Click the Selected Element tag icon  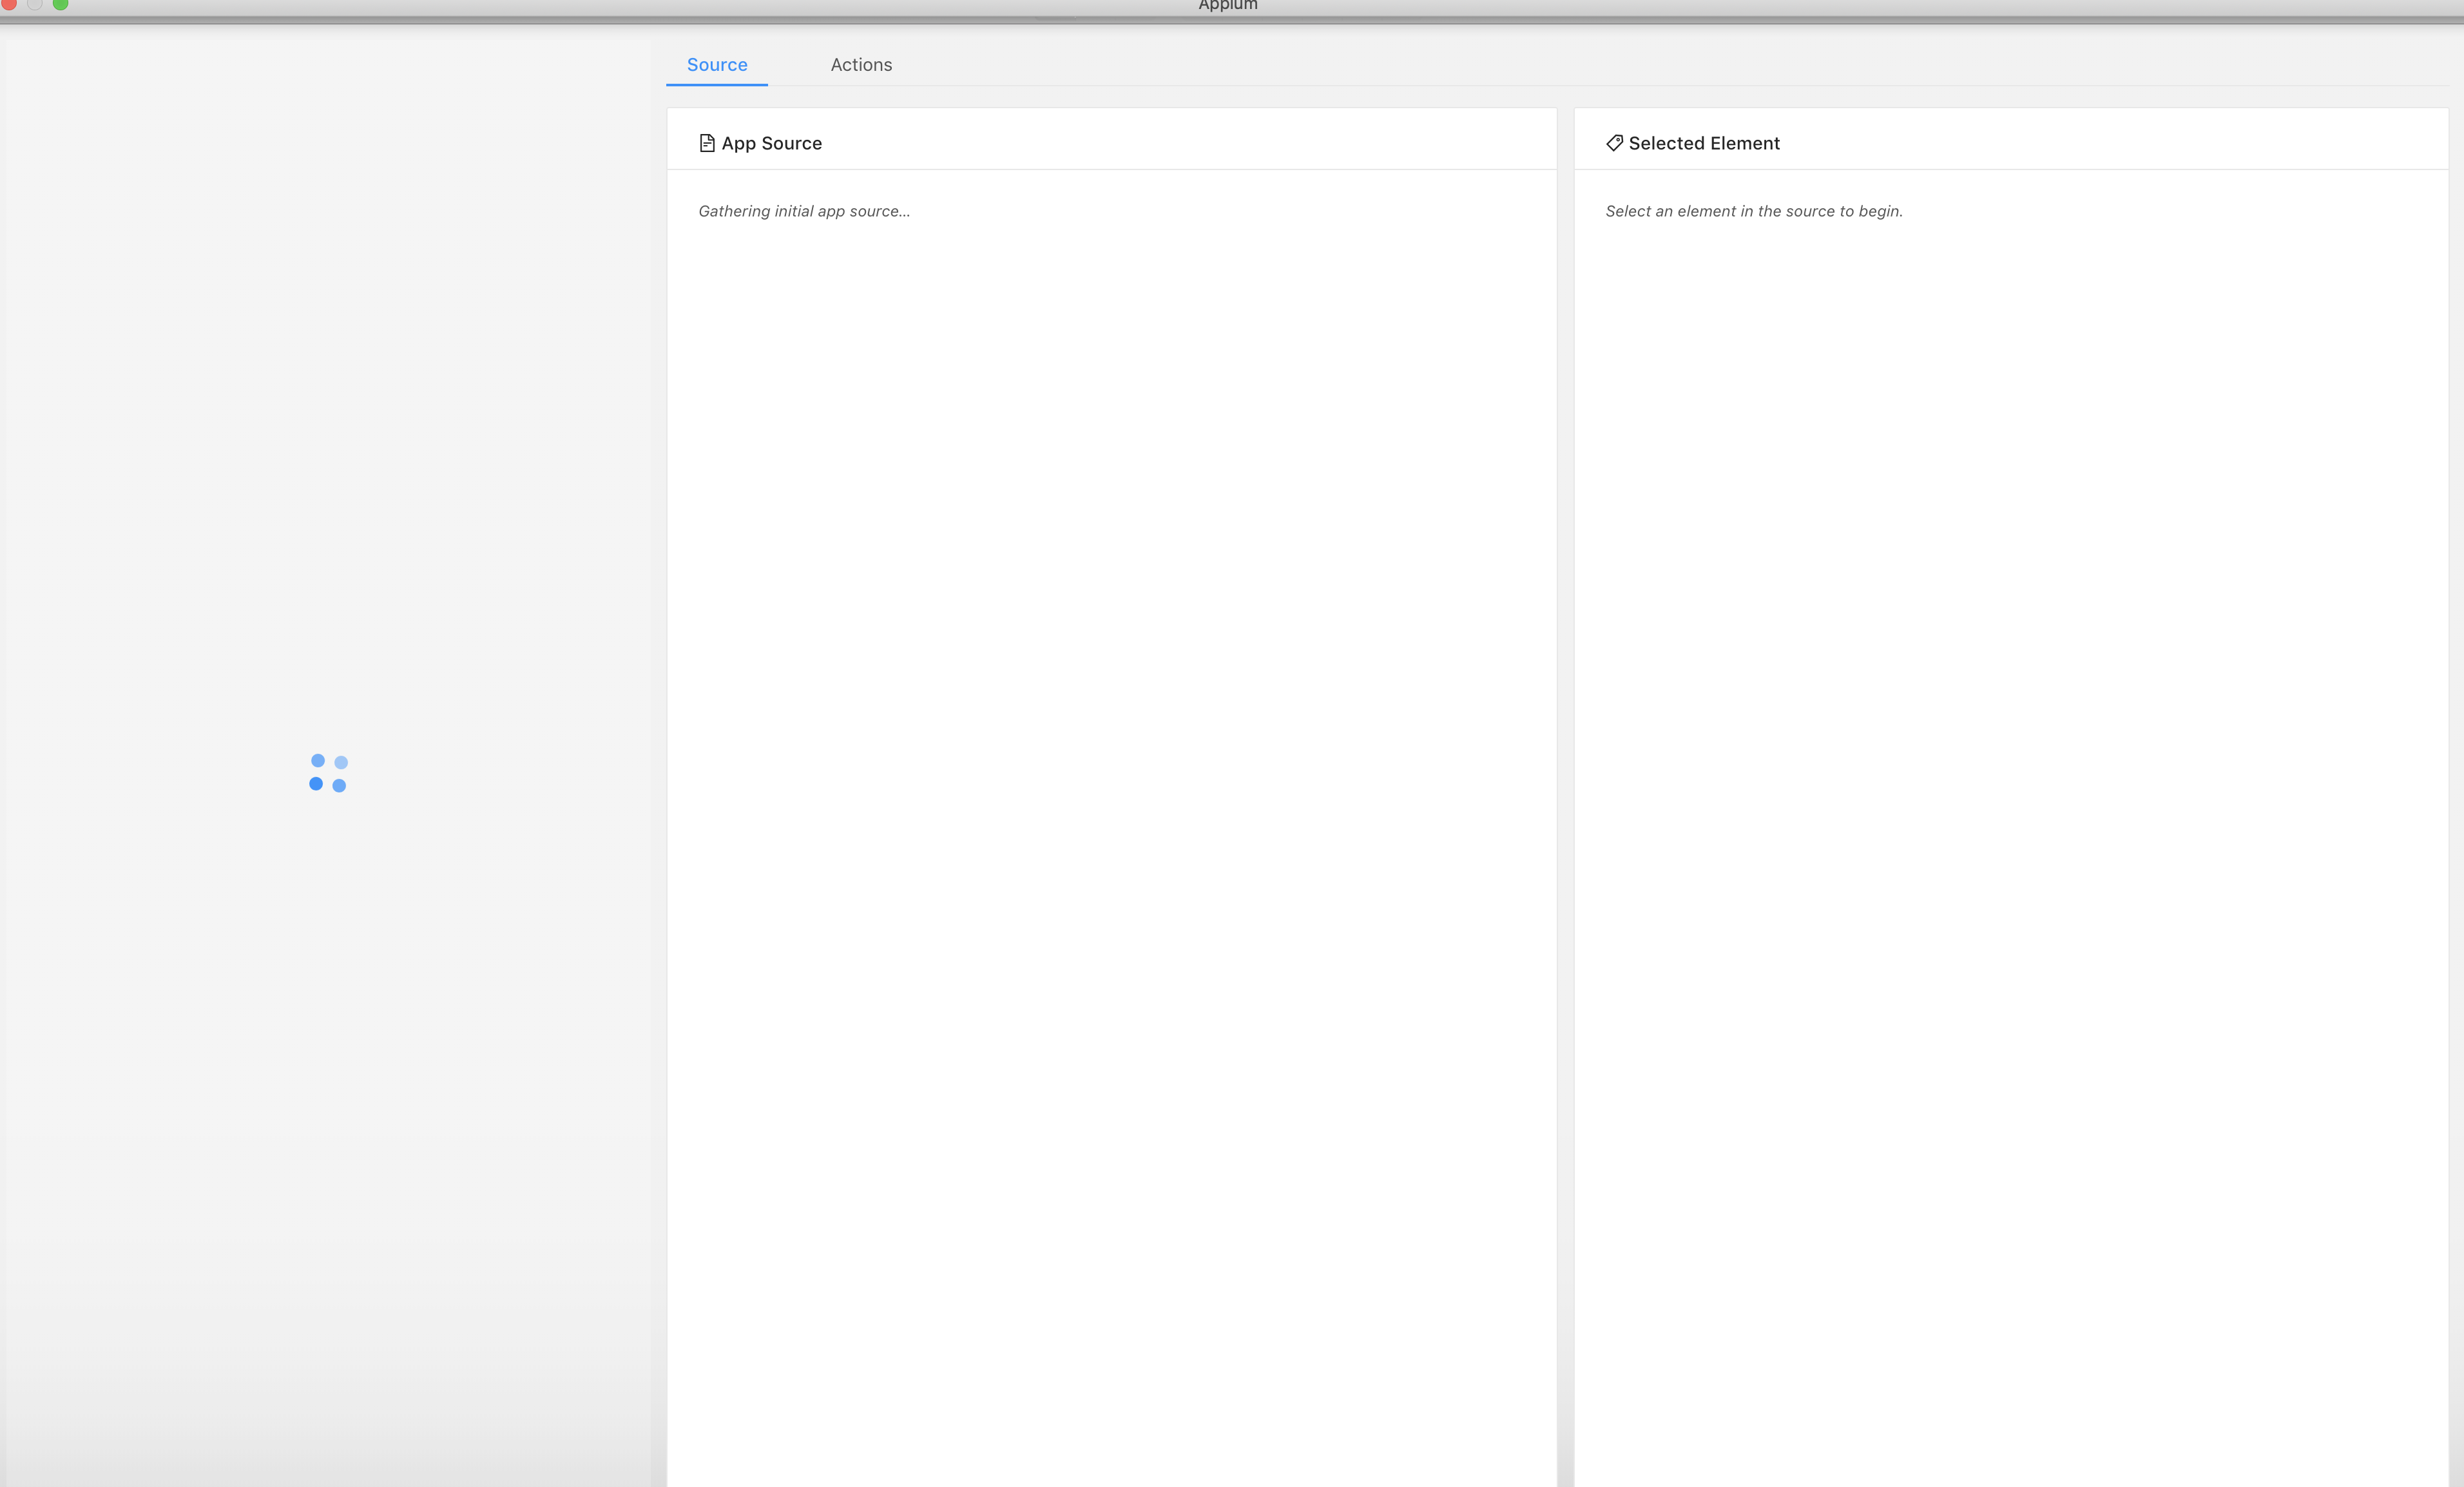point(1614,143)
